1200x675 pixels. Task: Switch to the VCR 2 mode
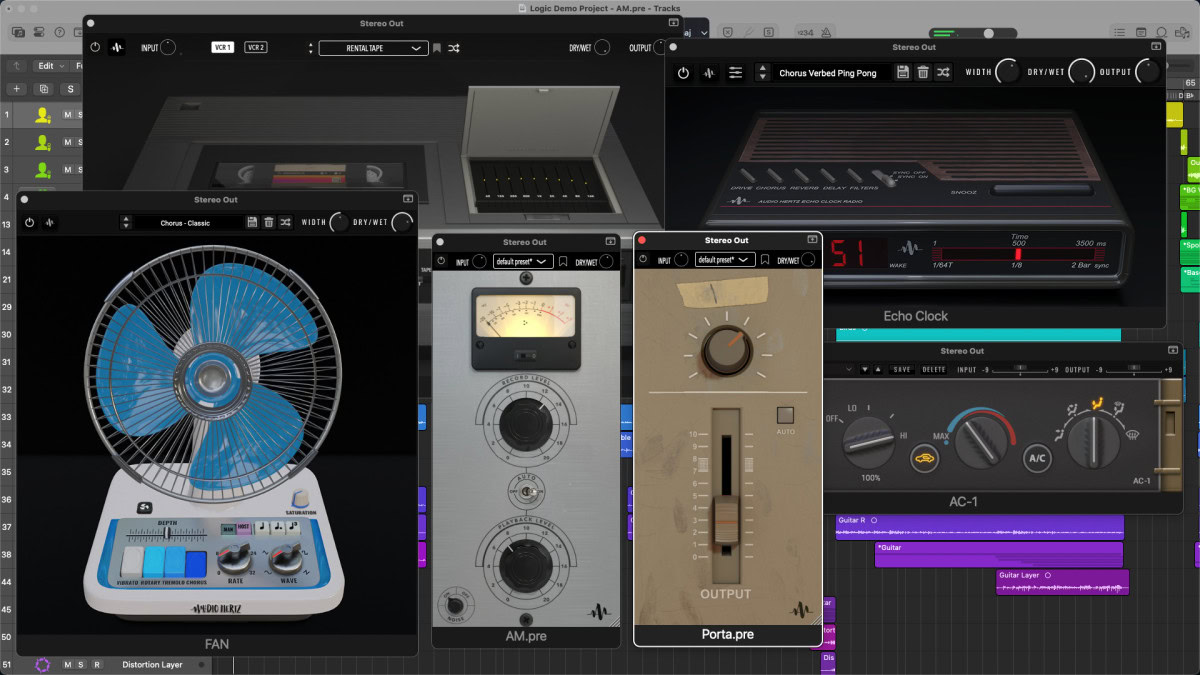256,48
